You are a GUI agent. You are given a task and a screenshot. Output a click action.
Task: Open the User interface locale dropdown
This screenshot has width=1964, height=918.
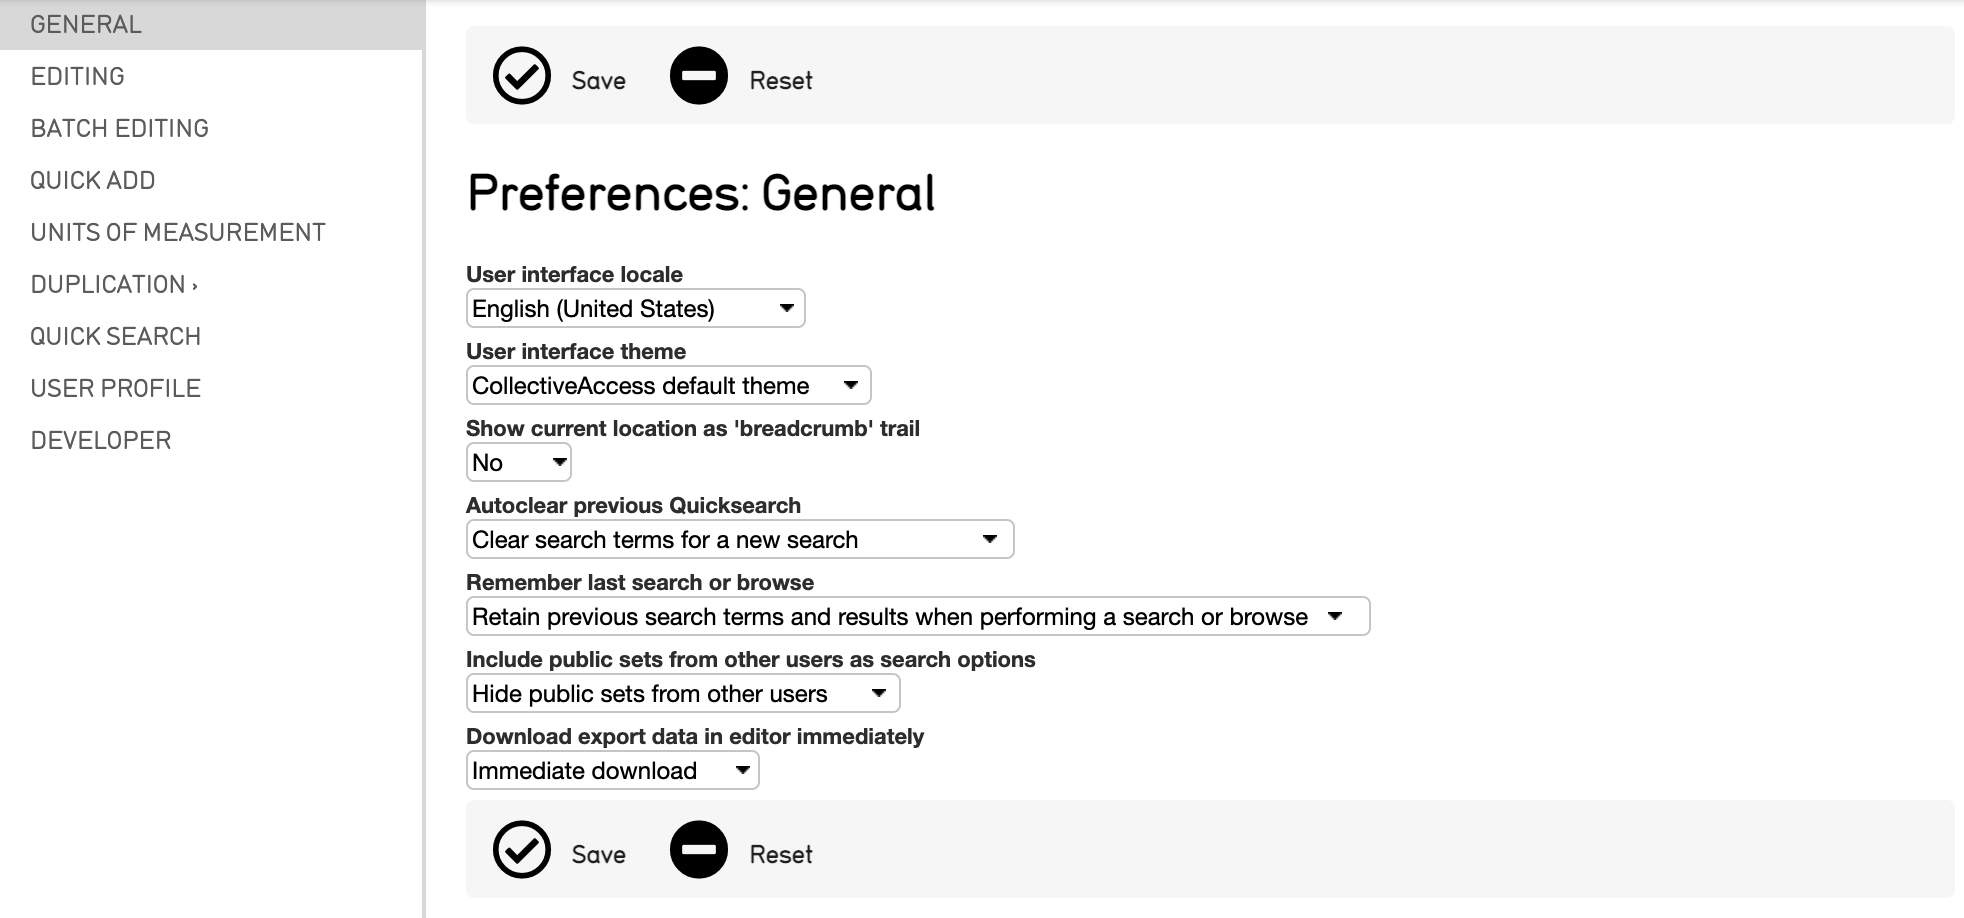(635, 308)
